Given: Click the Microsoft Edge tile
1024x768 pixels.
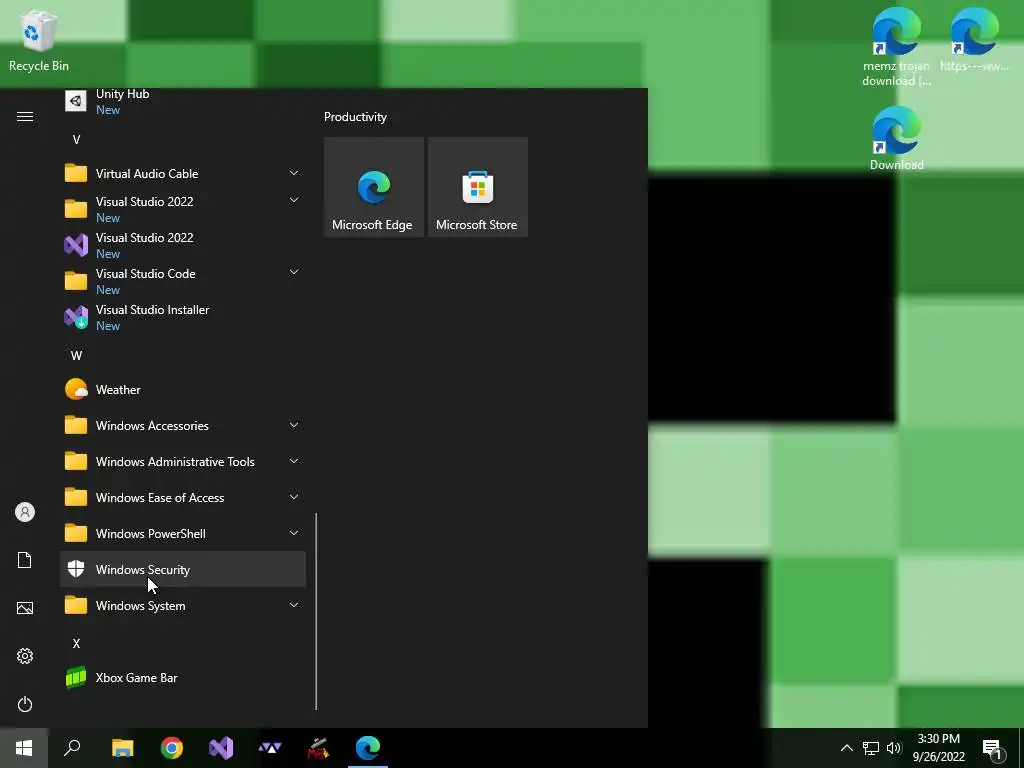Looking at the screenshot, I should tap(374, 187).
